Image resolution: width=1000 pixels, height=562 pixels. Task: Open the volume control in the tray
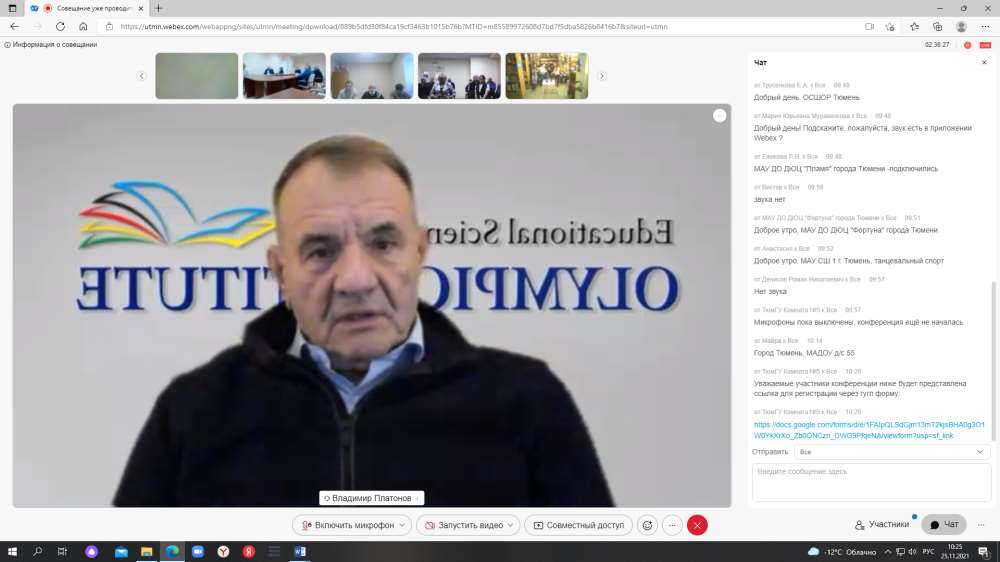pyautogui.click(x=913, y=552)
